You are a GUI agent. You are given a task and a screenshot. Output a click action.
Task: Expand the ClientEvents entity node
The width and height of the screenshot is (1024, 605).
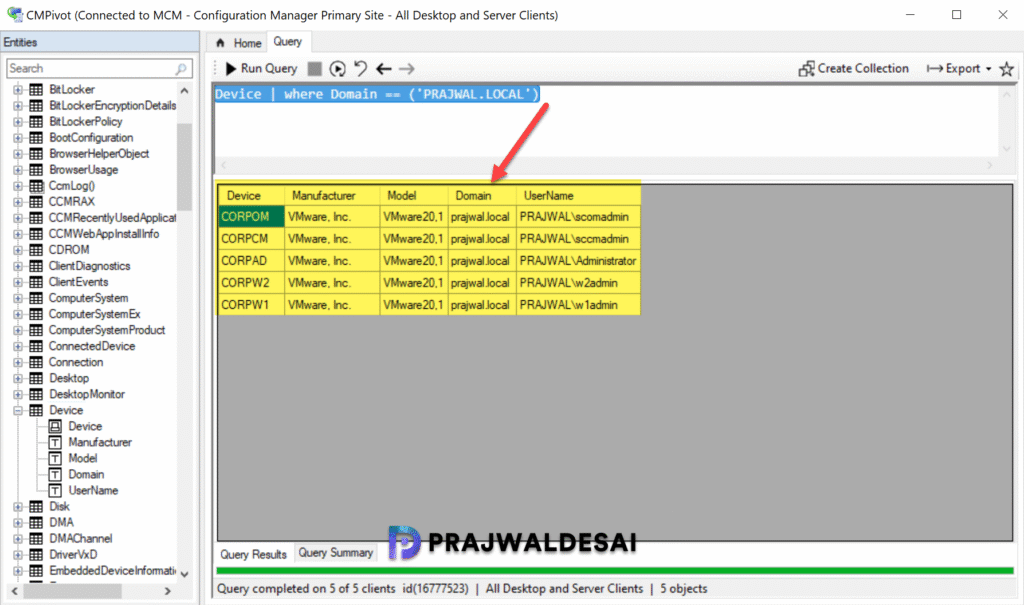pos(18,282)
